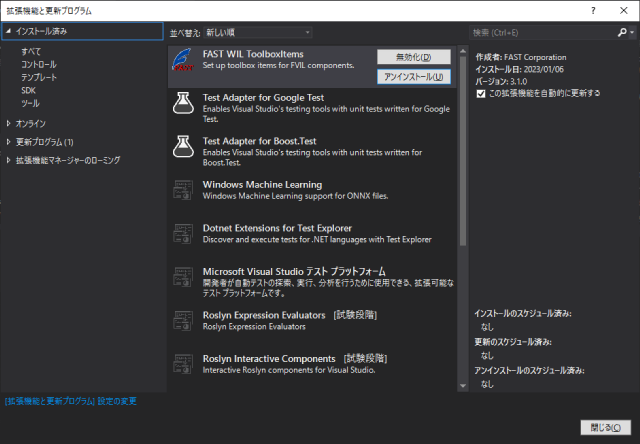Open the 並べ替え 新しい順 dropdown
Image resolution: width=640 pixels, height=444 pixels.
[x=258, y=32]
